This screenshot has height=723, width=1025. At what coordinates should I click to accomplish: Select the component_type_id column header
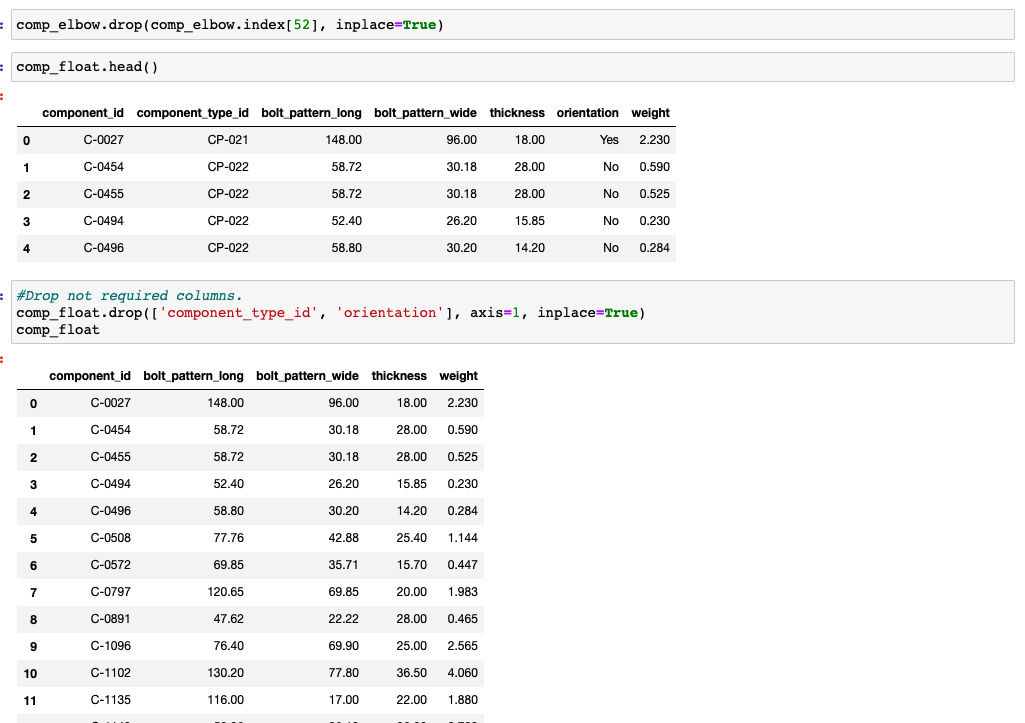point(192,112)
